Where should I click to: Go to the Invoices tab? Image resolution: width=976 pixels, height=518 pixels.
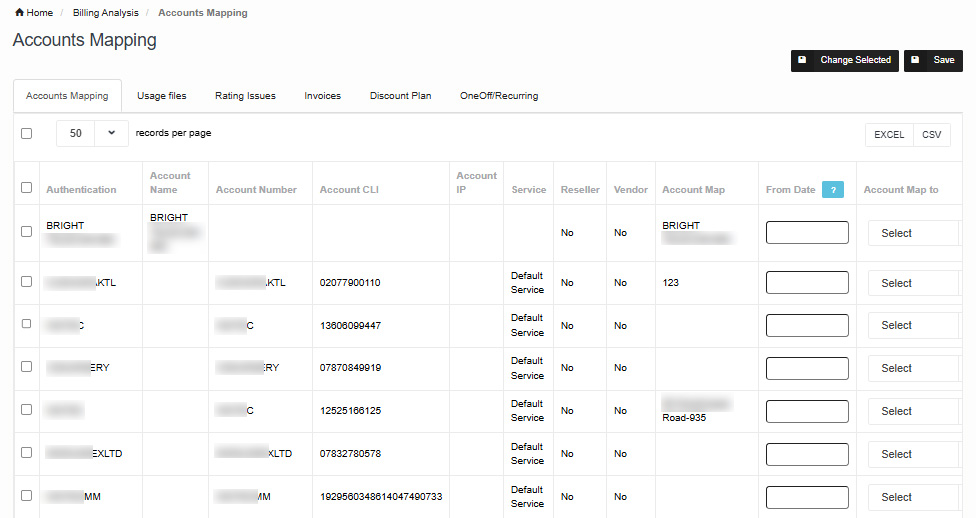click(322, 97)
